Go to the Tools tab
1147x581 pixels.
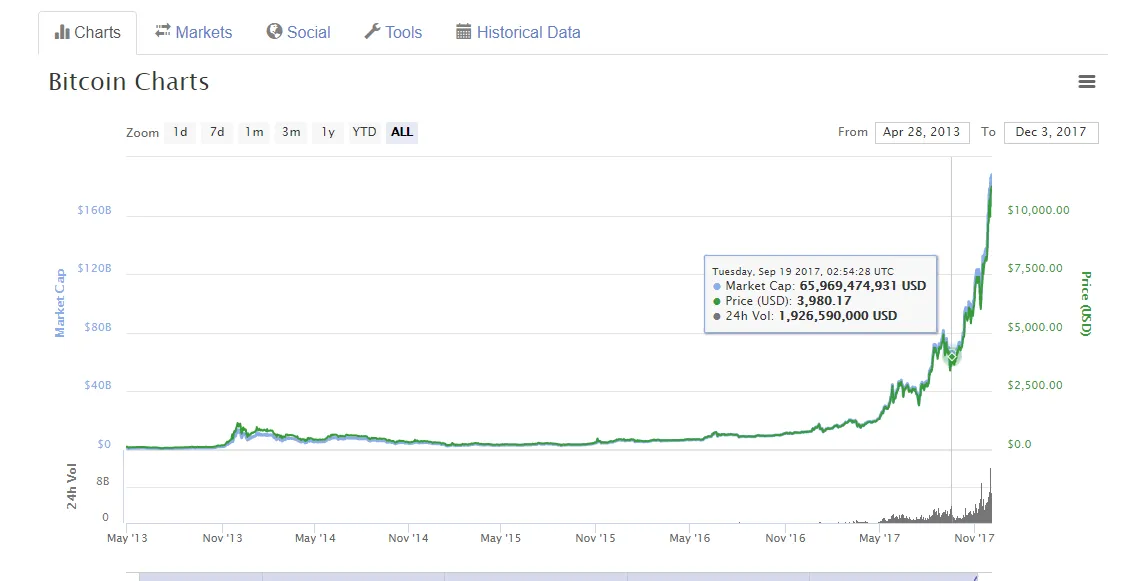pos(394,32)
